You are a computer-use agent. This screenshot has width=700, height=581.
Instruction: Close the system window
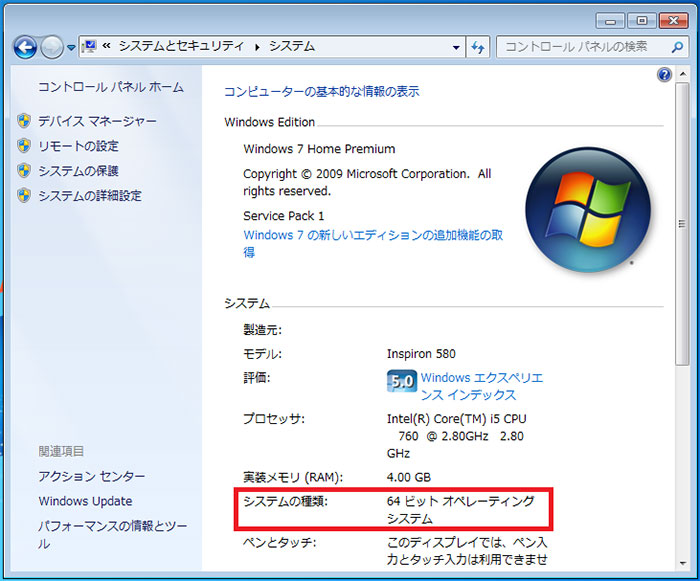[673, 21]
